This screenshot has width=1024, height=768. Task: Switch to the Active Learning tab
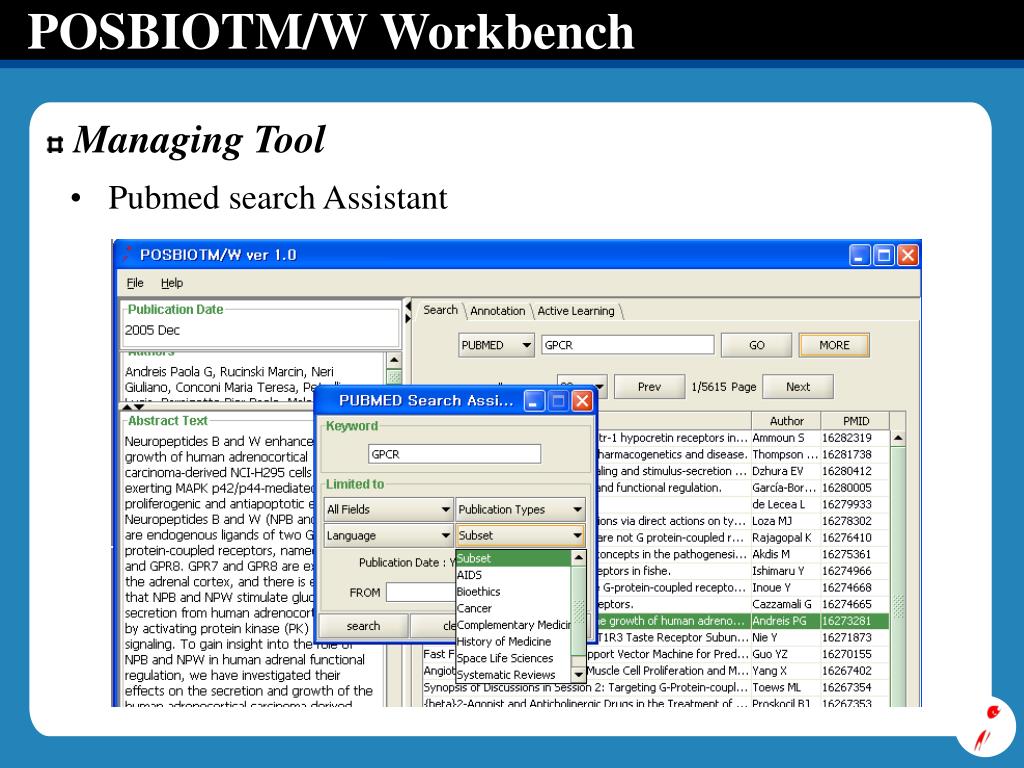coord(576,311)
